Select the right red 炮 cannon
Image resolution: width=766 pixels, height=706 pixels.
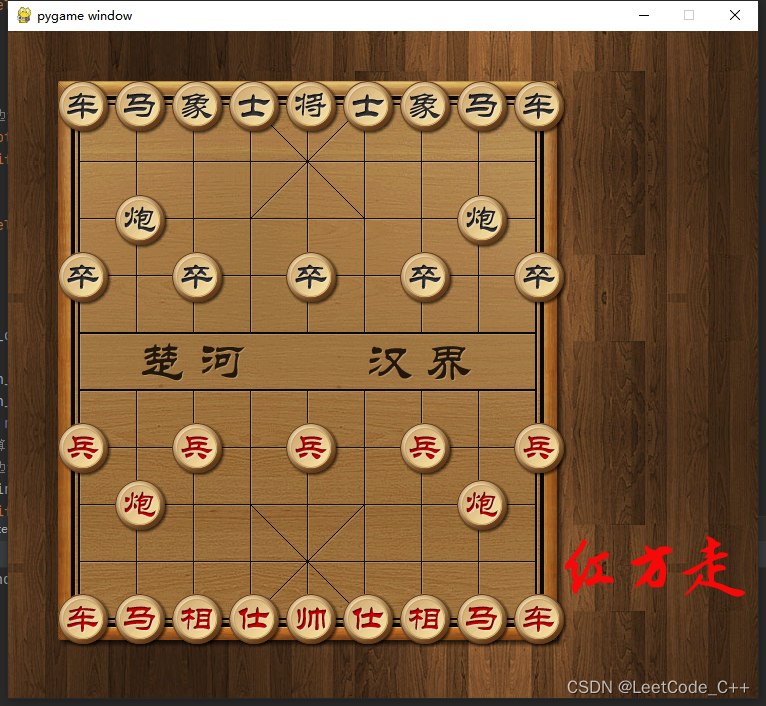tap(482, 505)
